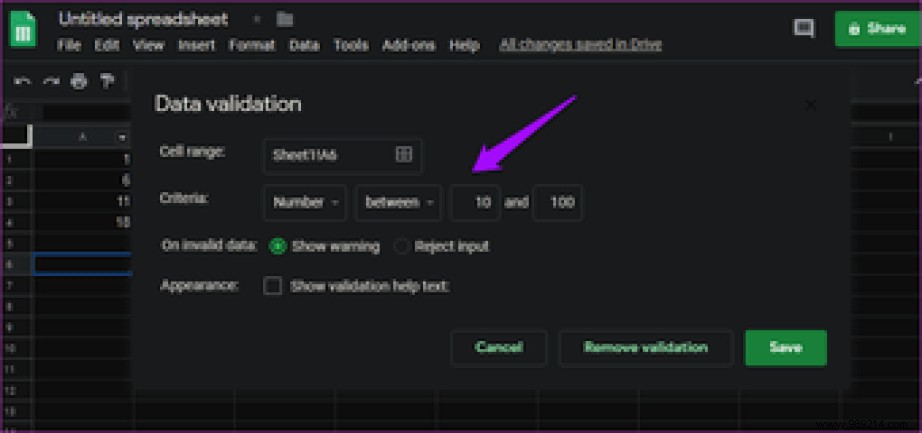This screenshot has height=433, width=922.
Task: Open the Google Sheets home icon
Action: (x=22, y=28)
